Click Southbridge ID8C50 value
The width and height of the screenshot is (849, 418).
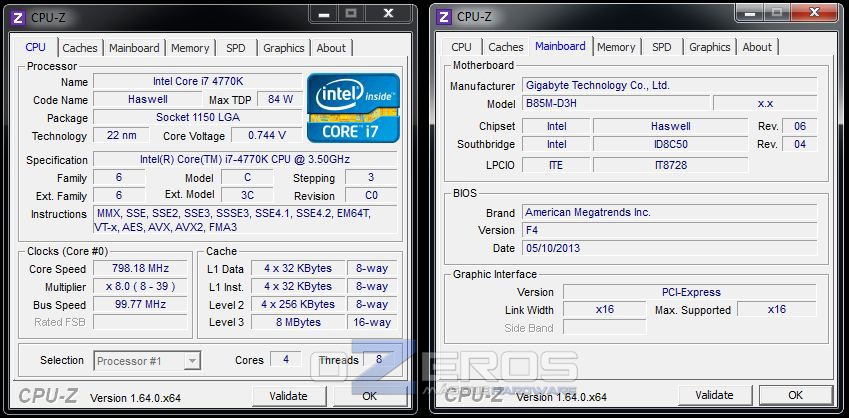point(670,144)
